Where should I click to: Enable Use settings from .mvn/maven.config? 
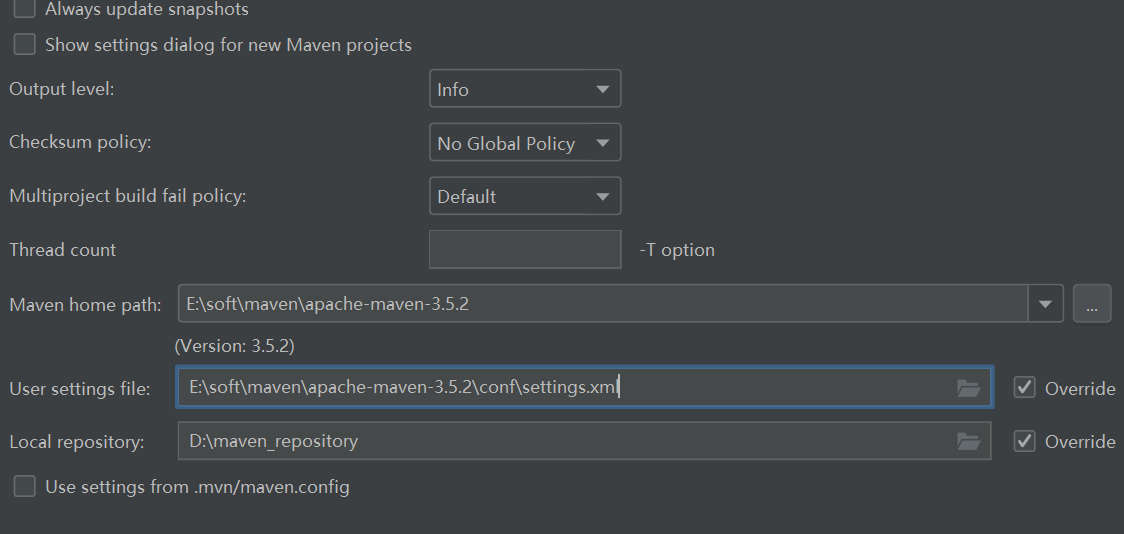(24, 487)
